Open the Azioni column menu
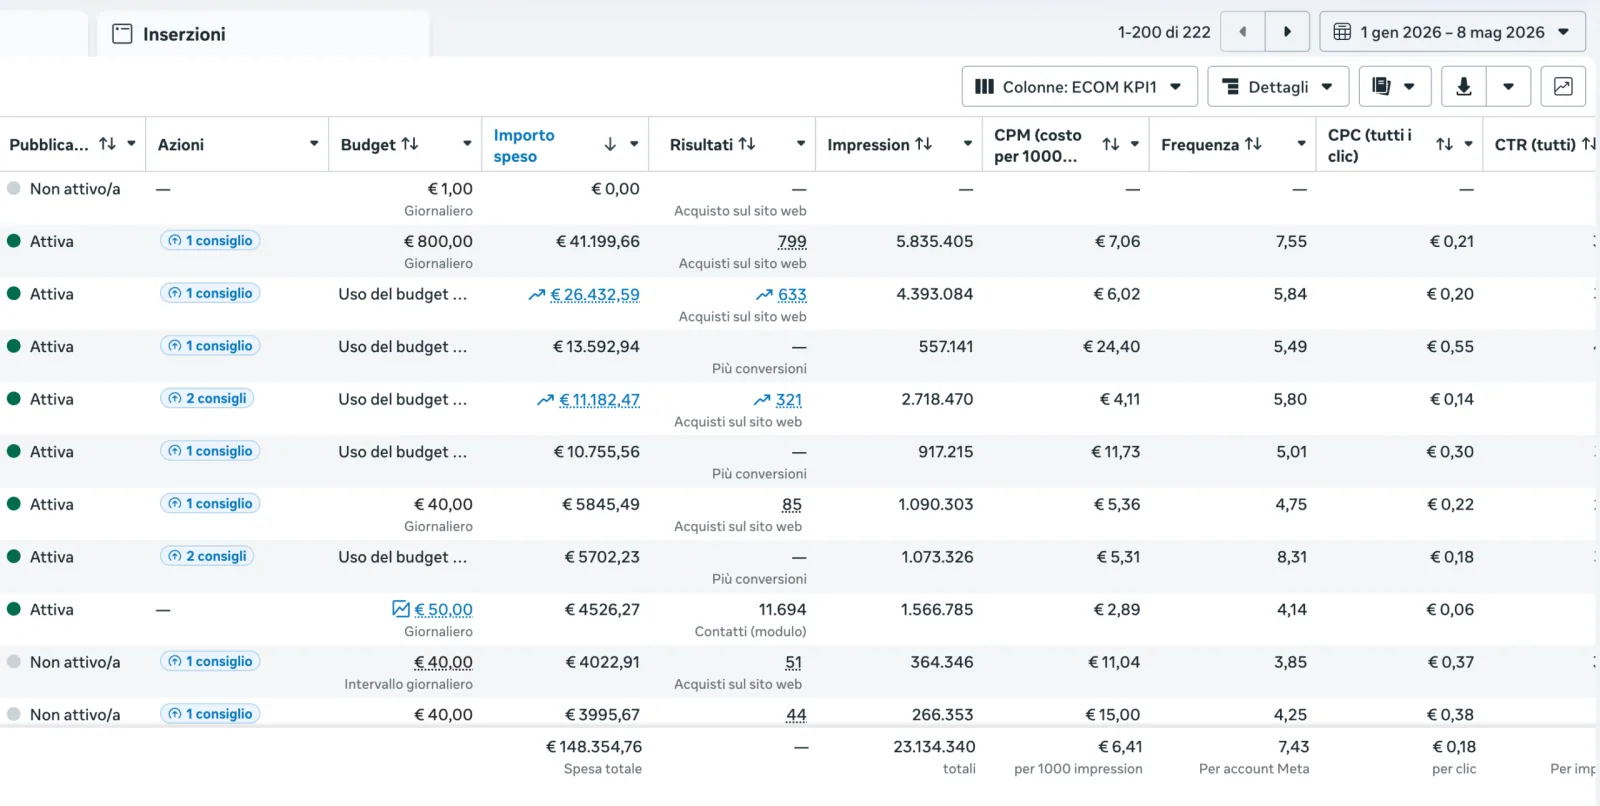The image size is (1600, 806). pos(314,144)
